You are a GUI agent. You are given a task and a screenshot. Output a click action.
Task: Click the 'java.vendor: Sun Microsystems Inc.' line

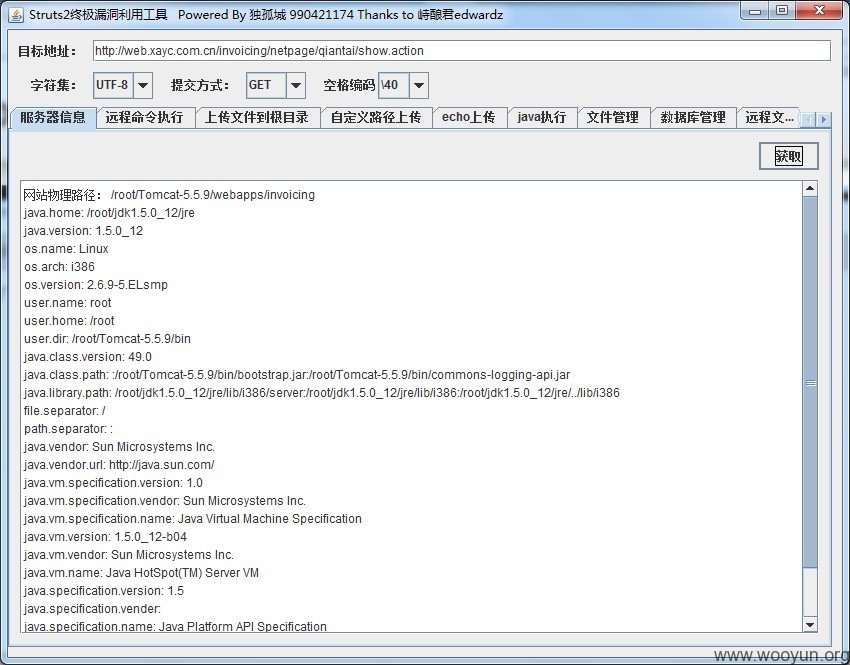(119, 447)
